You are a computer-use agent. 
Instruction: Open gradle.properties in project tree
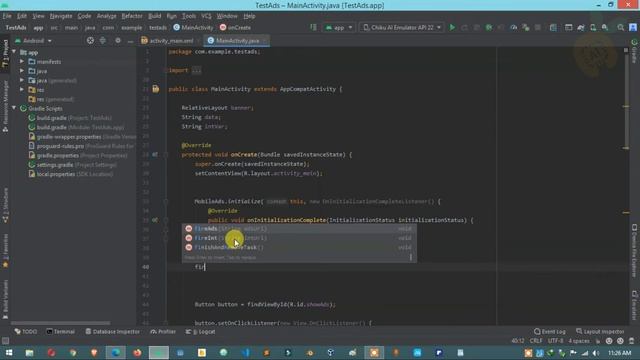click(78, 155)
